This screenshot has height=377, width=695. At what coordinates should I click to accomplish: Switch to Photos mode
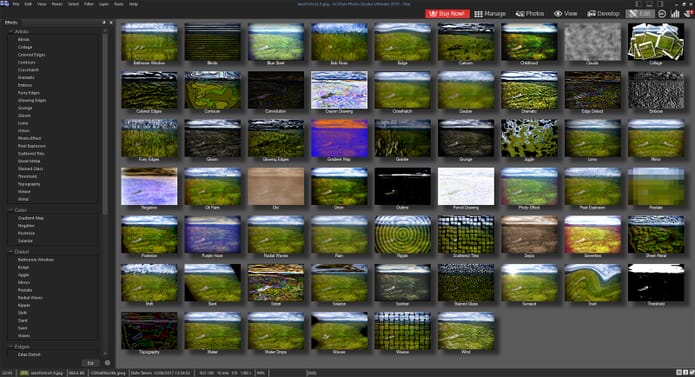coord(529,13)
